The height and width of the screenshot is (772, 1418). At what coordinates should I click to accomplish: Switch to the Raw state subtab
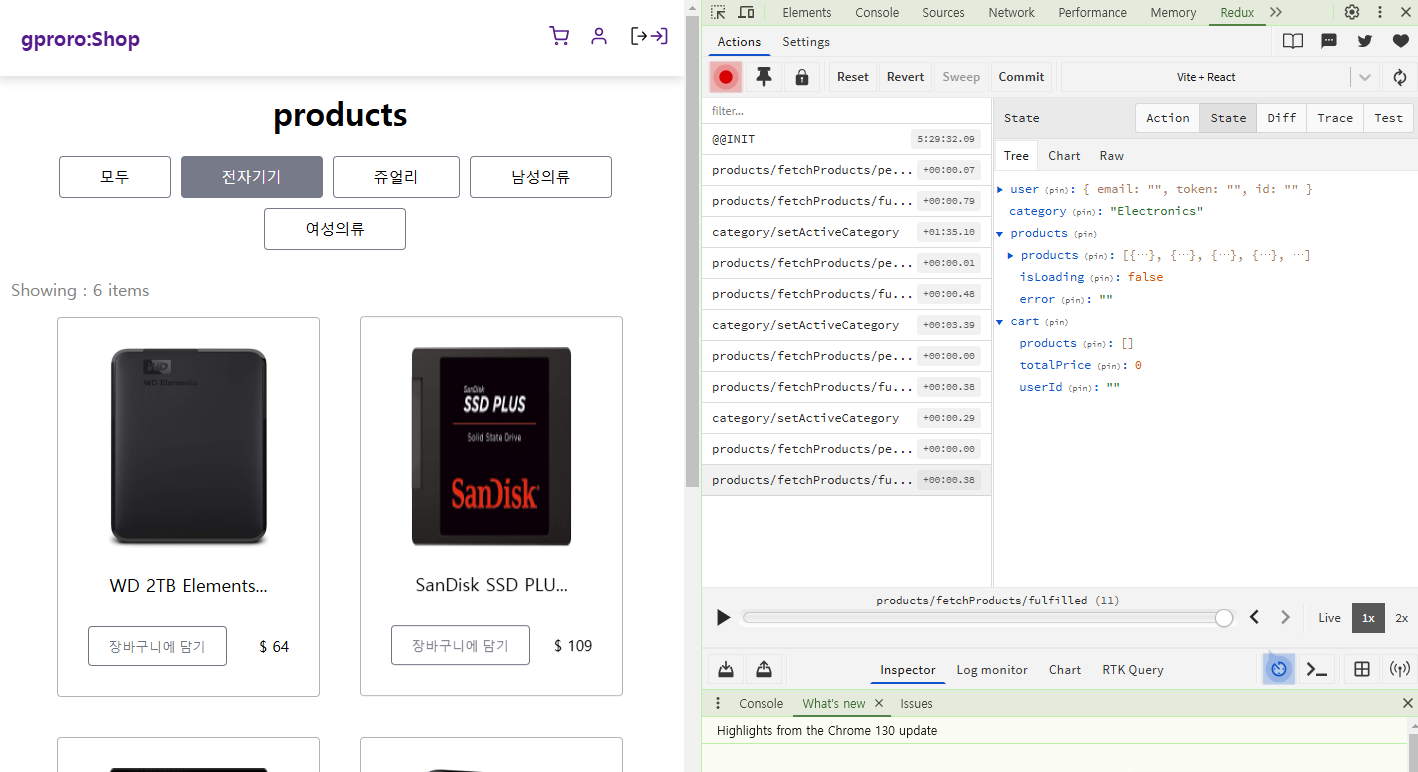[x=1112, y=155]
